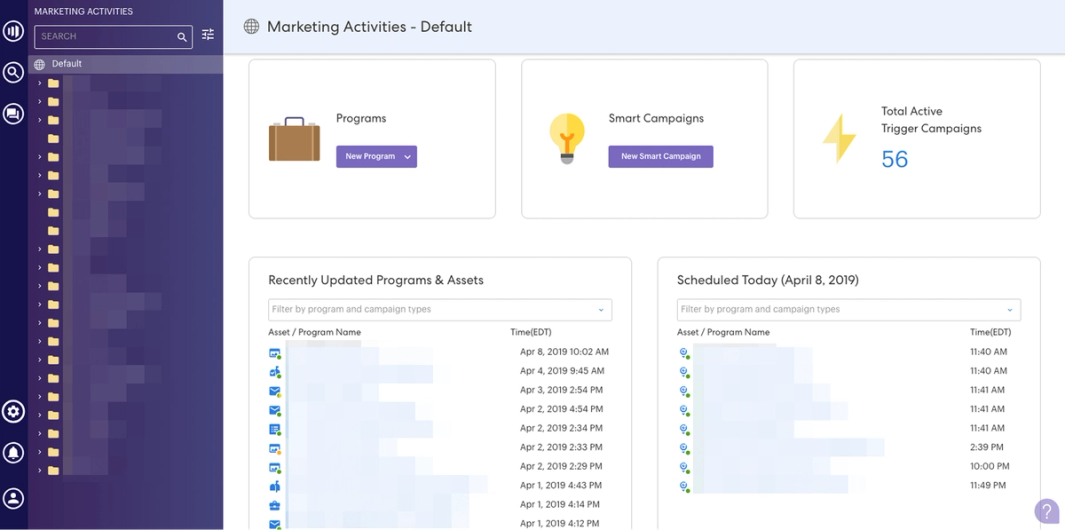Click Time(EDT) header in Scheduled Today panel
This screenshot has height=530, width=1065.
pyautogui.click(x=991, y=332)
